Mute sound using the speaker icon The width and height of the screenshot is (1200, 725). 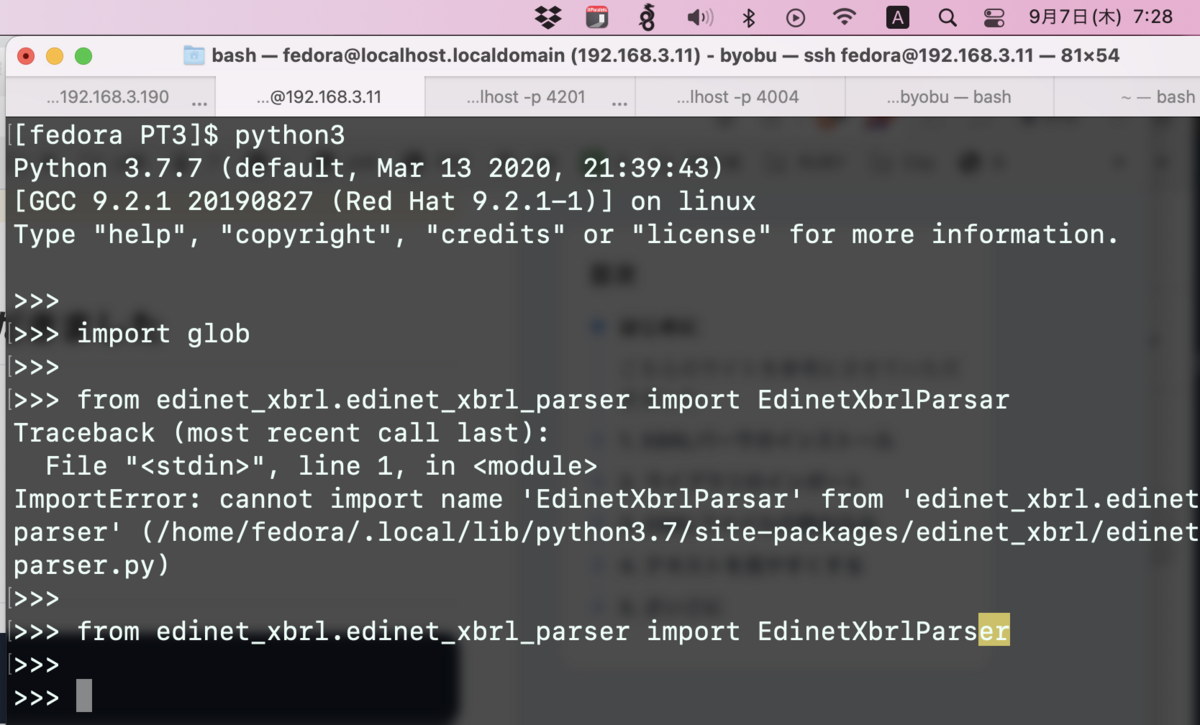pyautogui.click(x=700, y=16)
